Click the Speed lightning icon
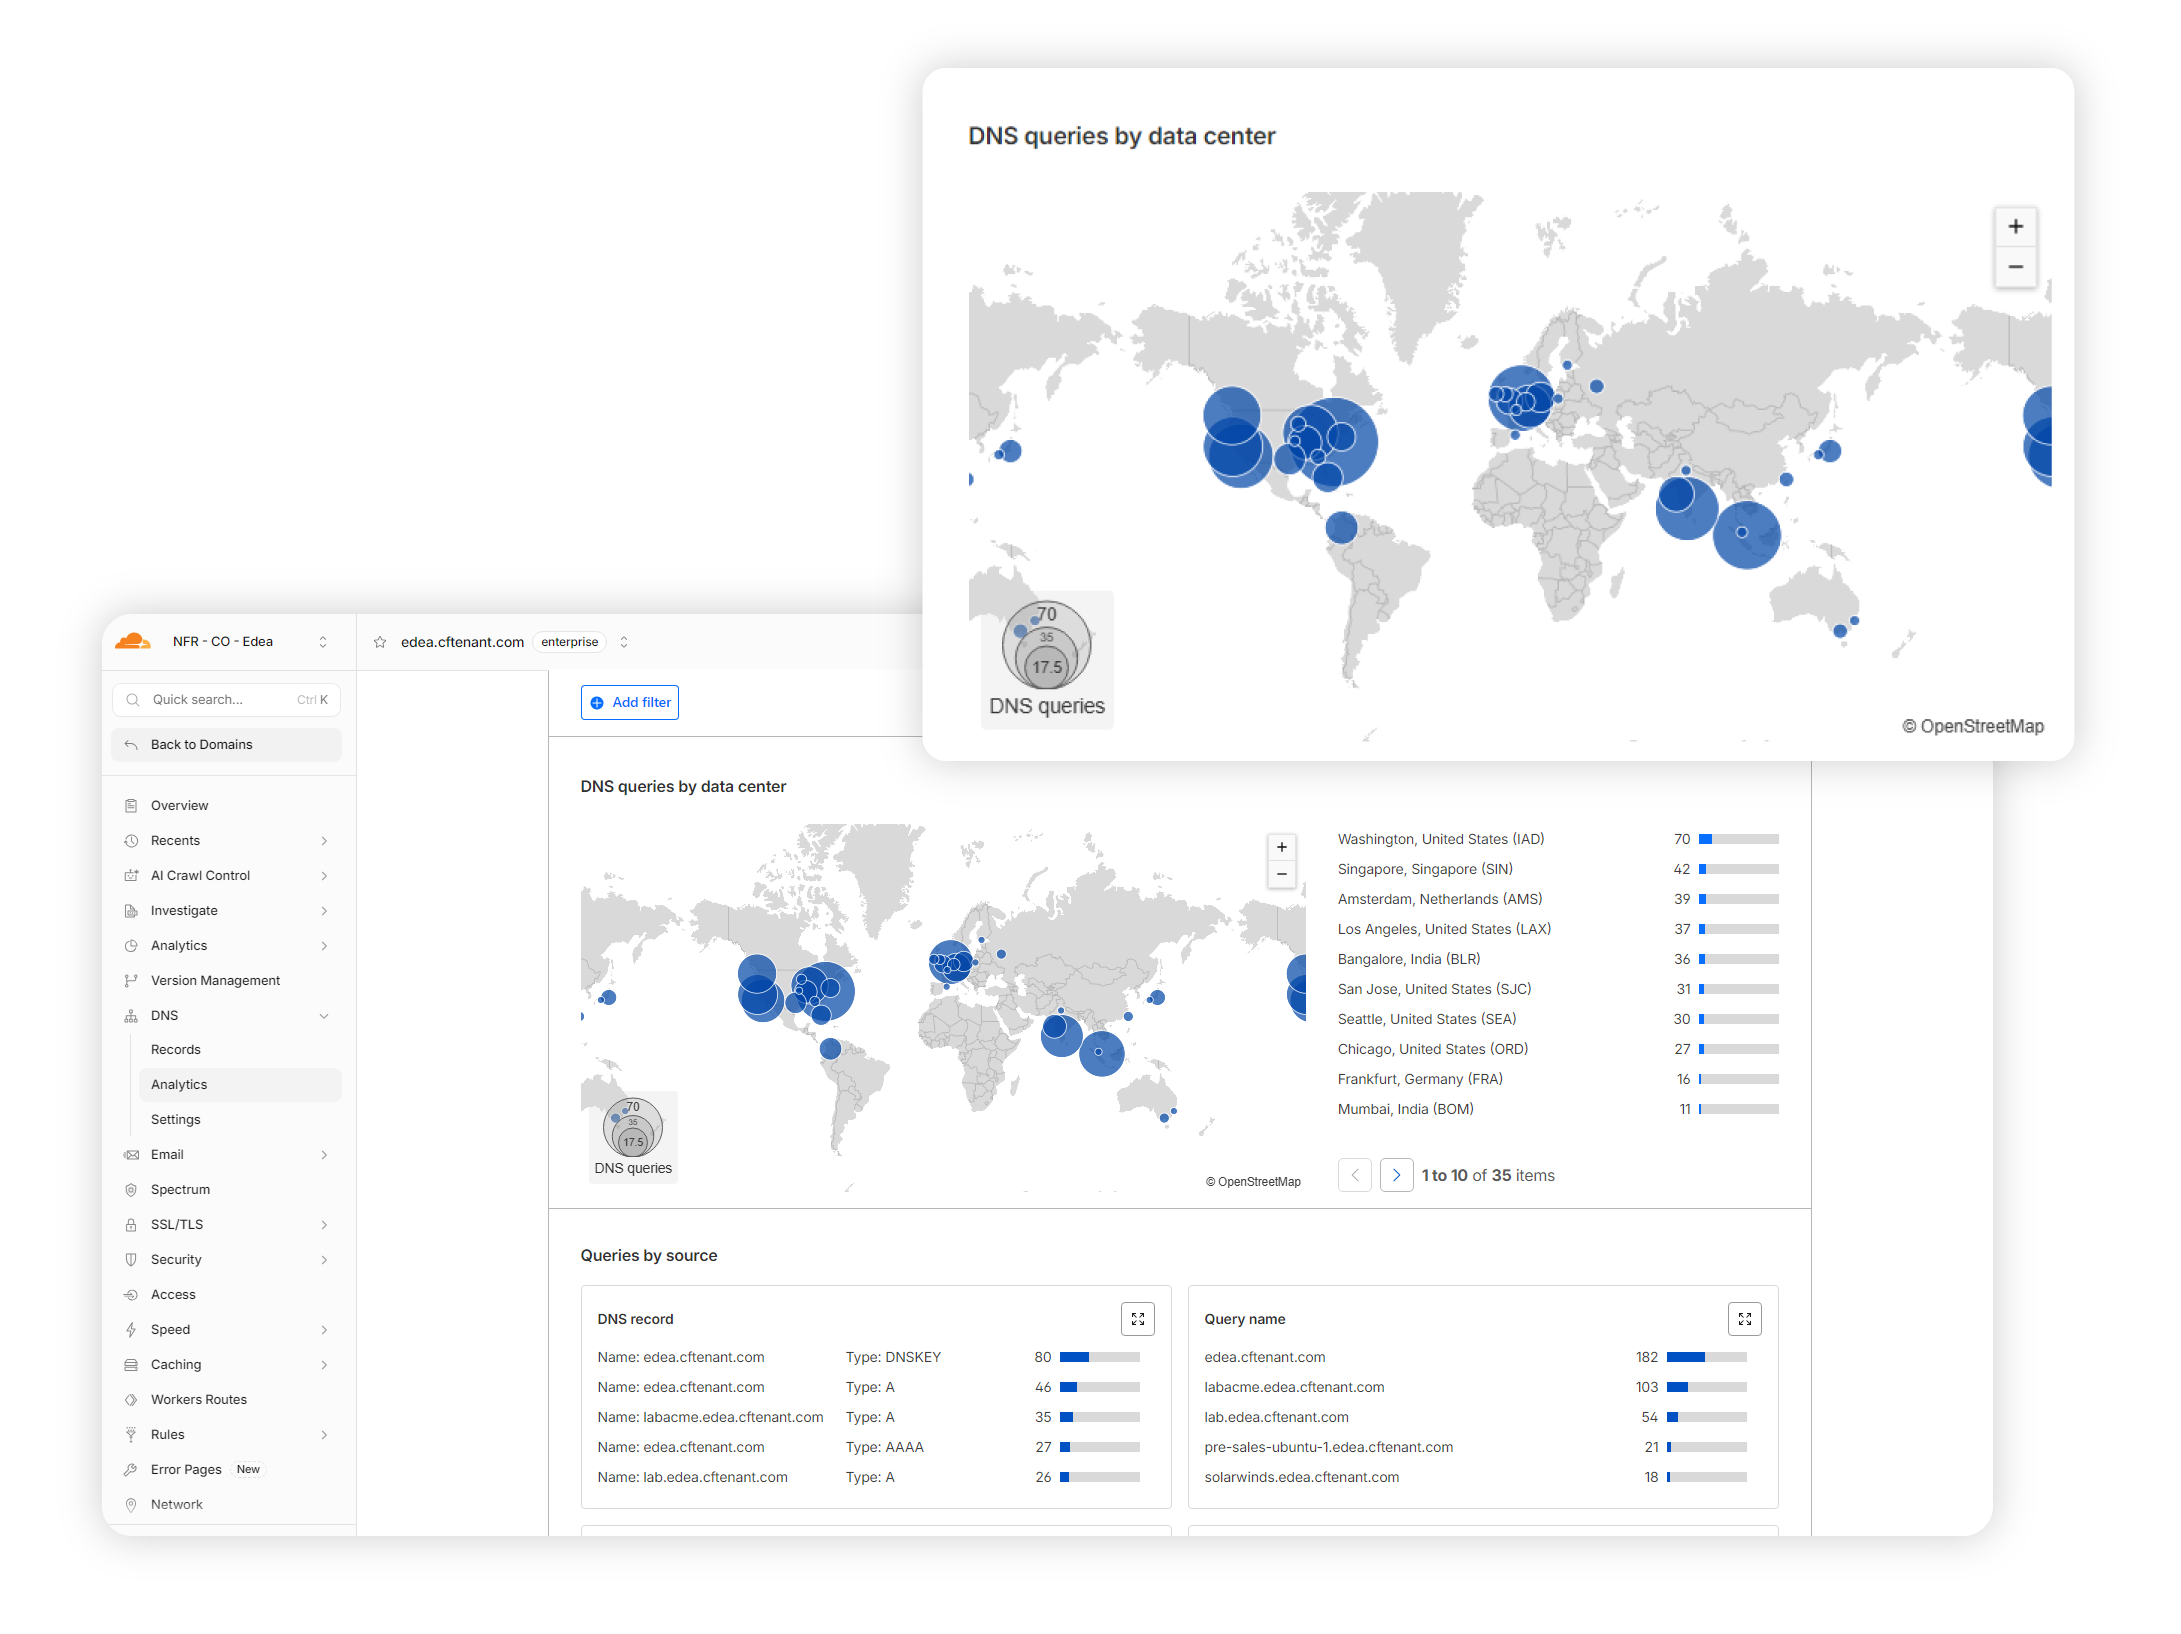Screen dimensions: 2181x1634 [131, 1329]
